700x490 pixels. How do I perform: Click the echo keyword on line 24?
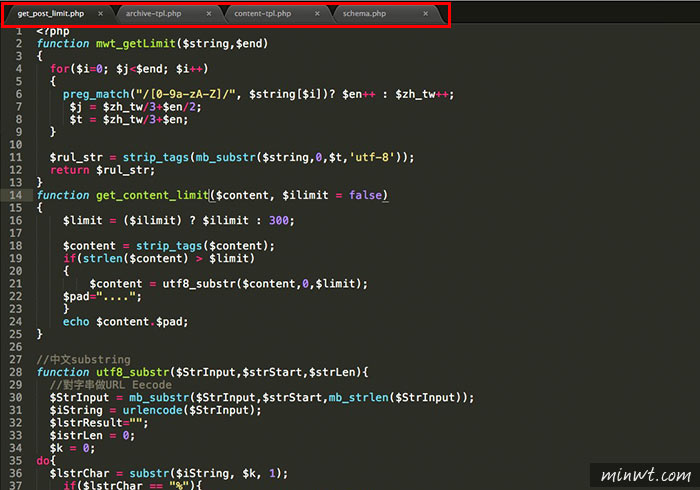(76, 322)
